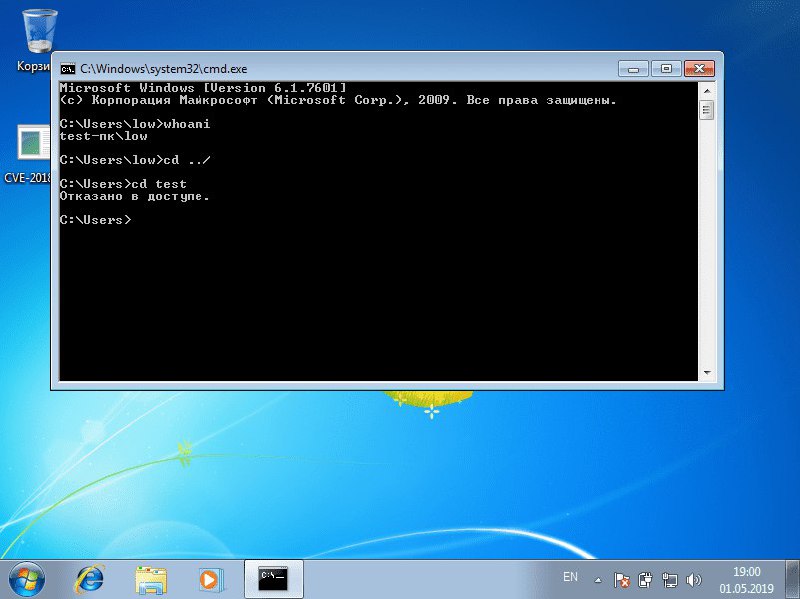Show hidden tray icons arrow
This screenshot has height=599, width=800.
(x=598, y=580)
